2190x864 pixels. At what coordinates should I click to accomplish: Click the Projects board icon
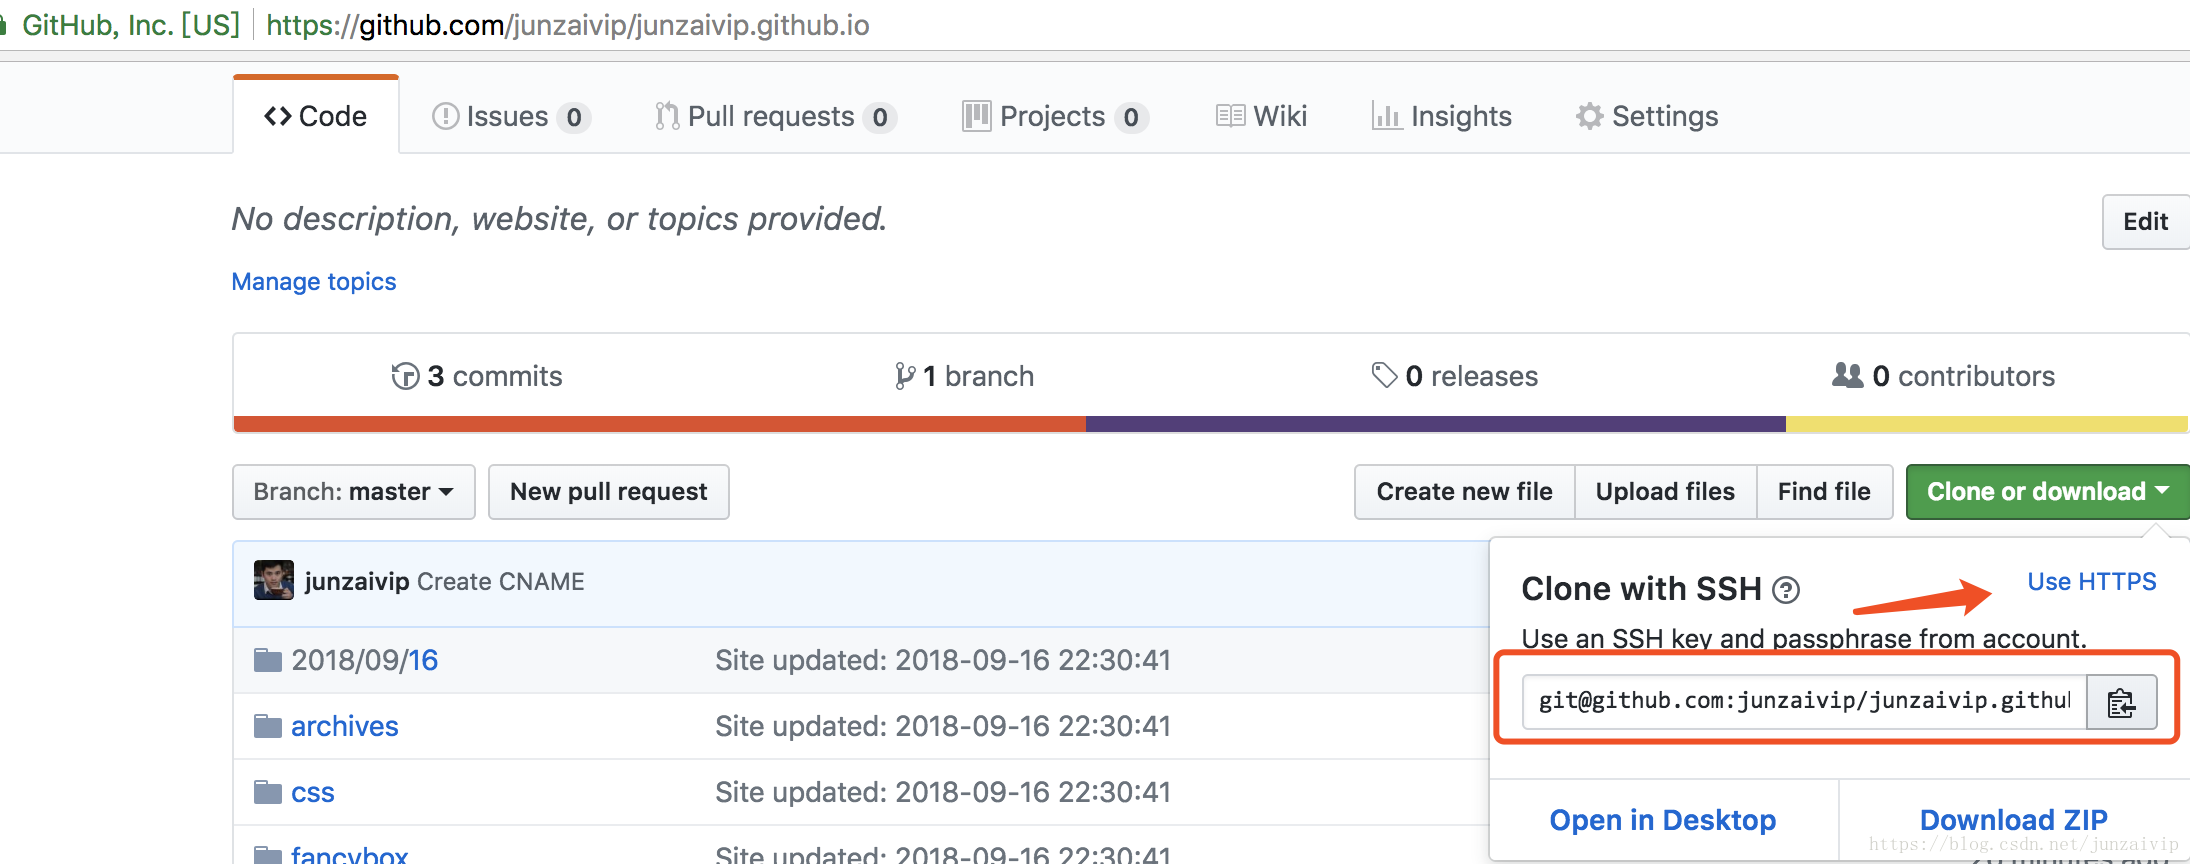point(976,116)
